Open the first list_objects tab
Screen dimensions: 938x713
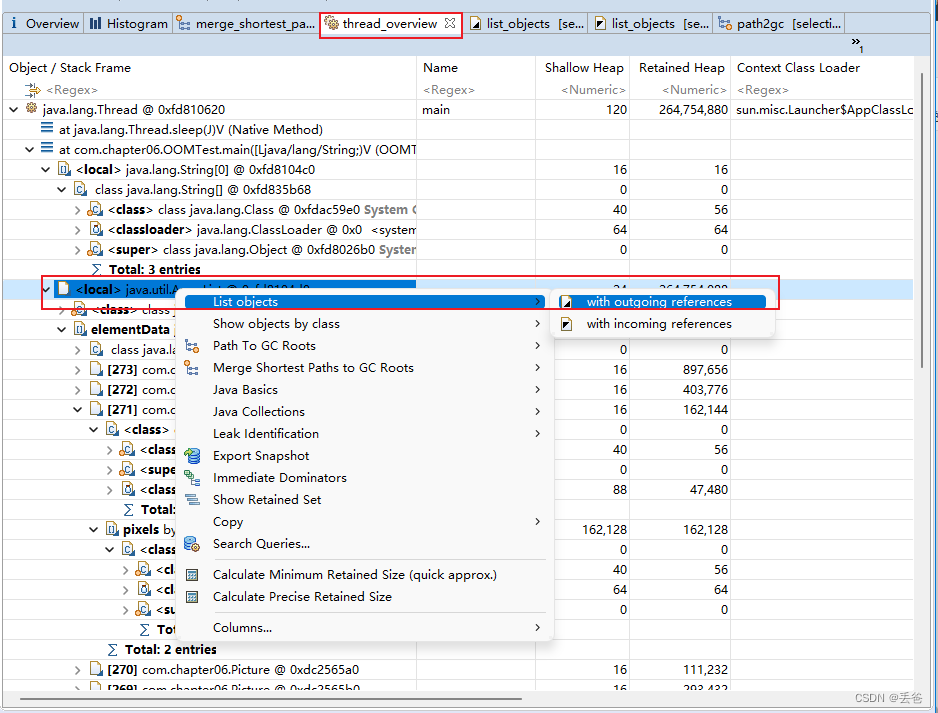[526, 24]
